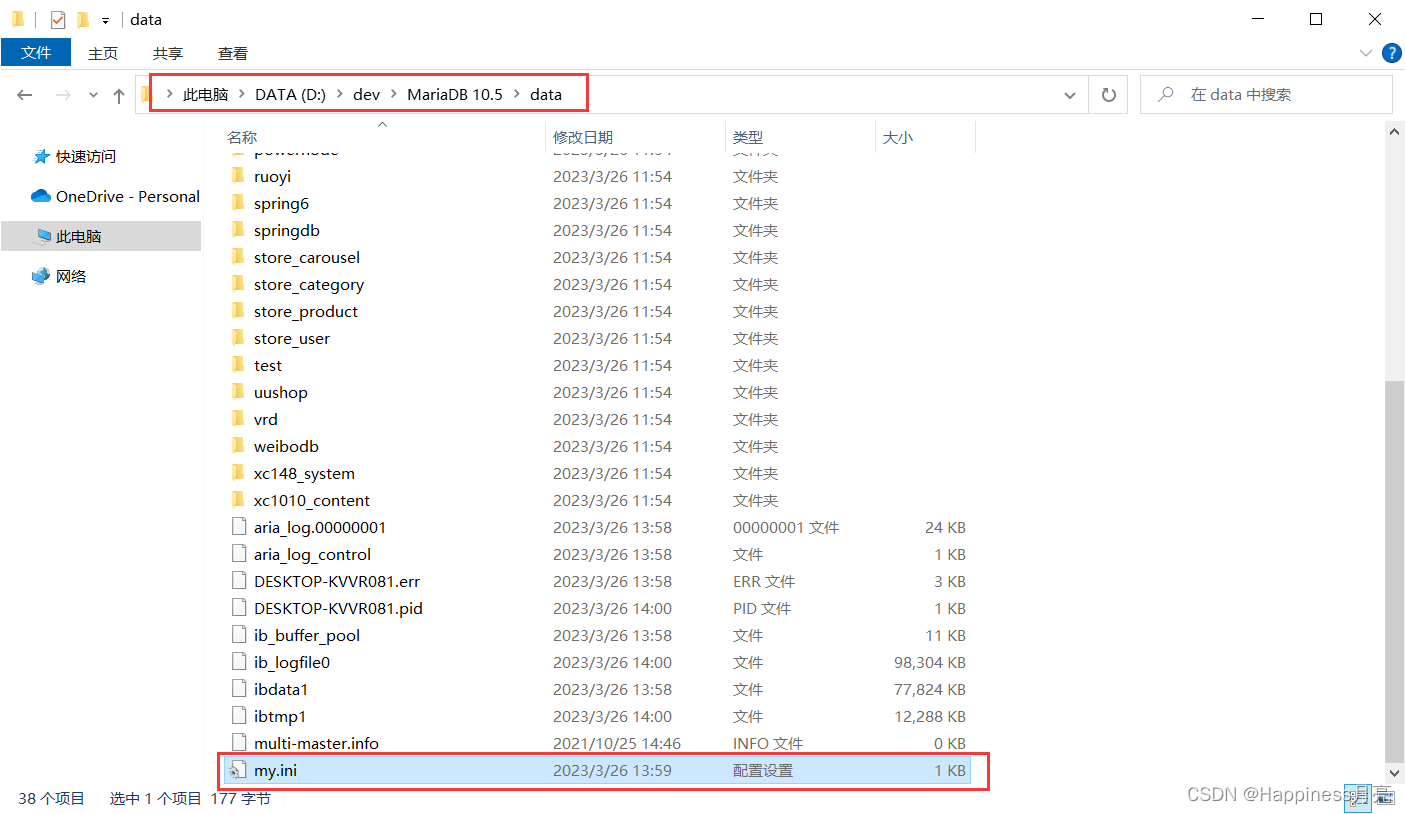Switch to the 查看 ribbon tab
Image resolution: width=1406 pixels, height=814 pixels.
(x=232, y=53)
